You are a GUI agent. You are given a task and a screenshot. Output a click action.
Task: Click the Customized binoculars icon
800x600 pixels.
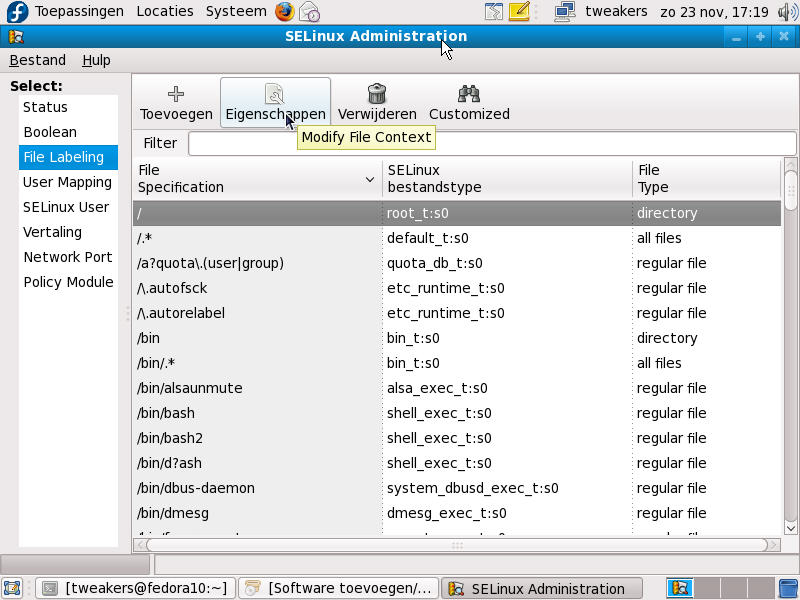pyautogui.click(x=469, y=94)
